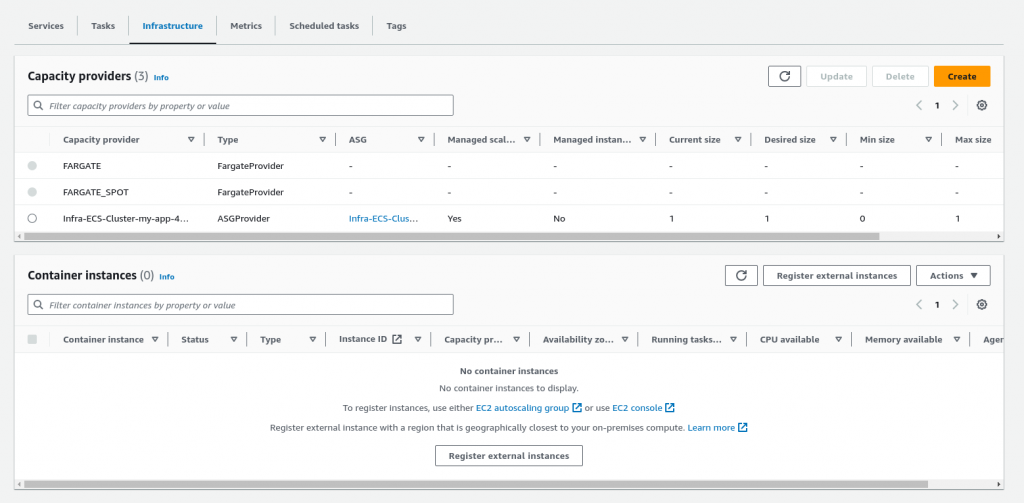
Task: Click external link icon beside EC2 console
Action: click(669, 408)
